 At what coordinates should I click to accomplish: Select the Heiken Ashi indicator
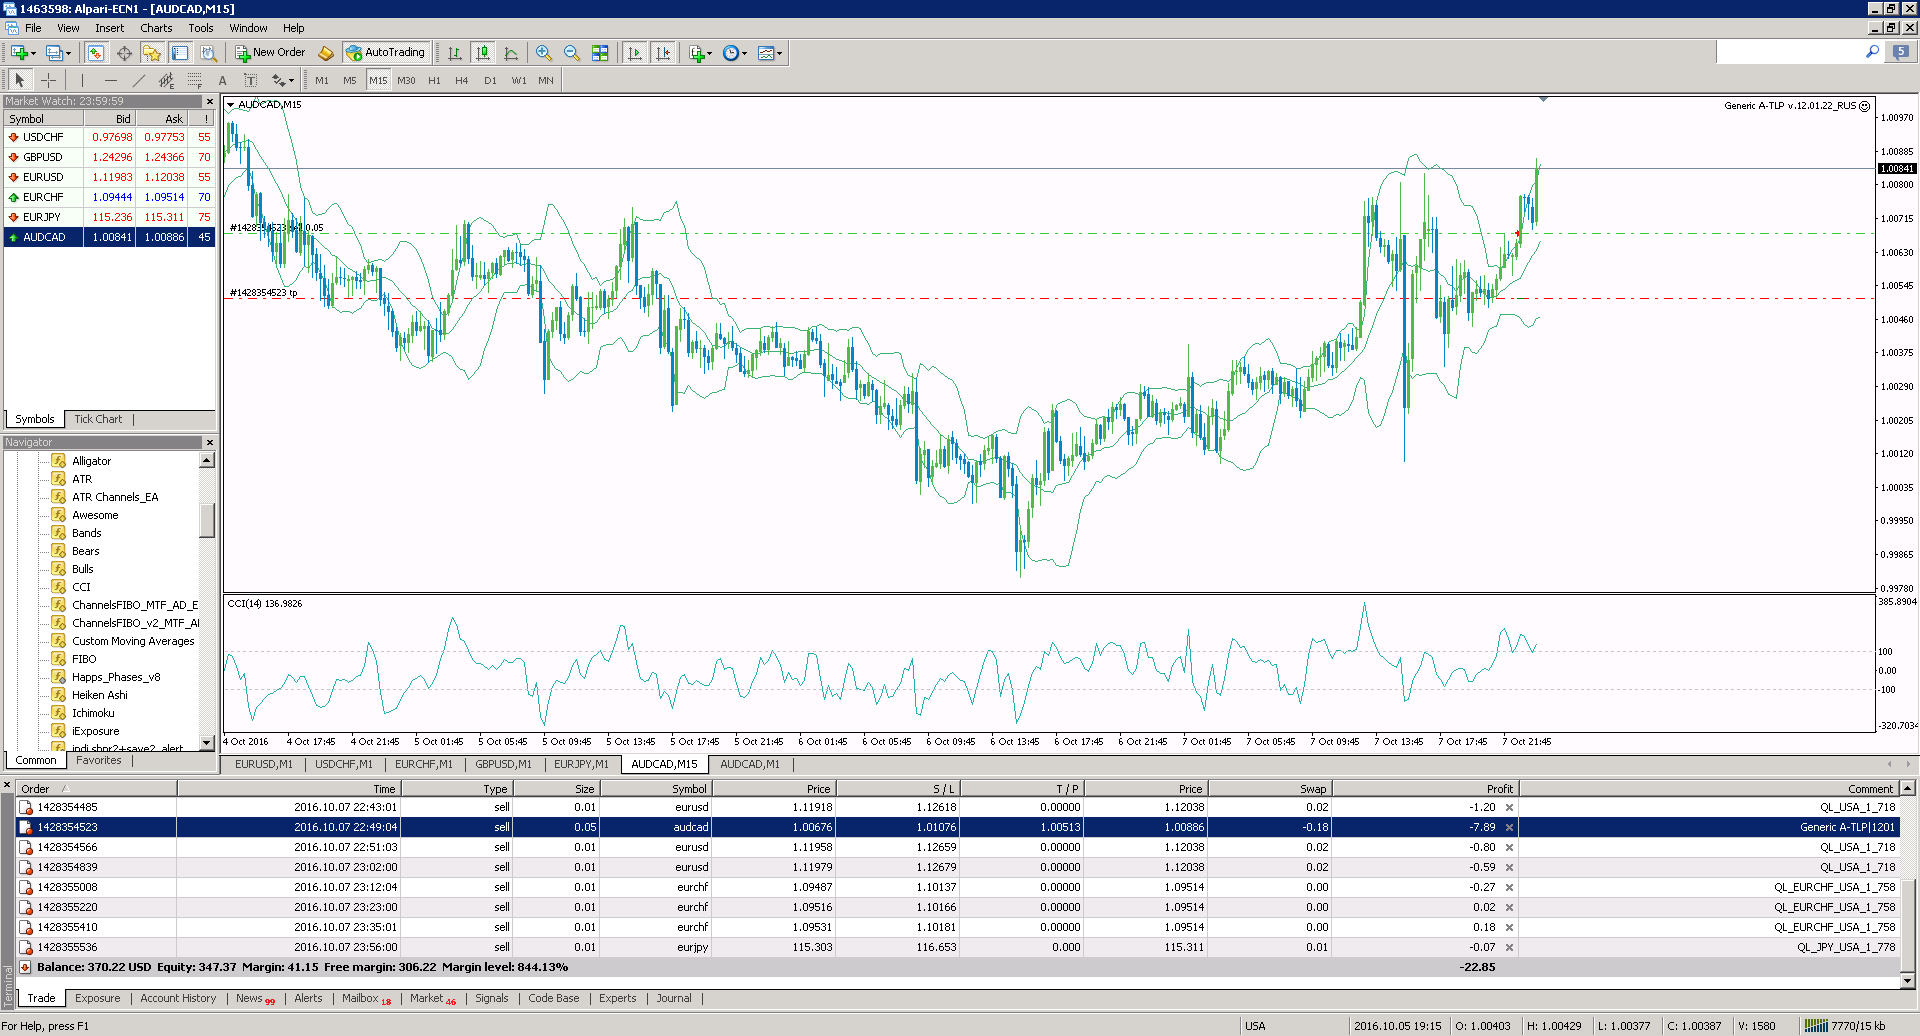point(99,695)
